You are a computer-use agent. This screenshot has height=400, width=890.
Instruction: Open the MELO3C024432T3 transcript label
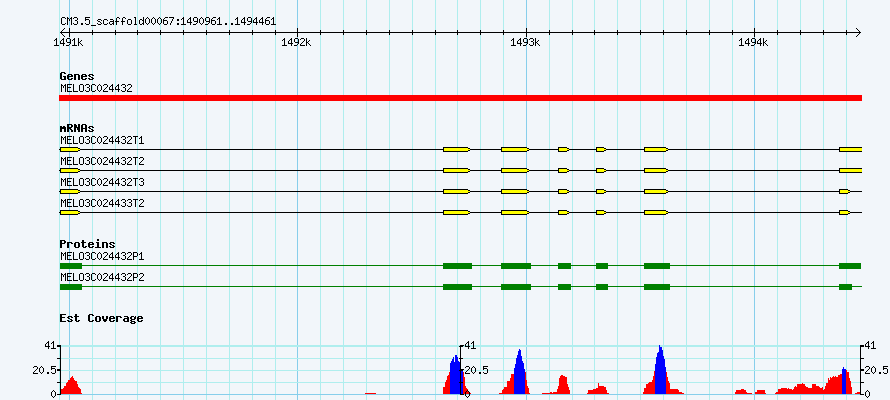point(102,182)
